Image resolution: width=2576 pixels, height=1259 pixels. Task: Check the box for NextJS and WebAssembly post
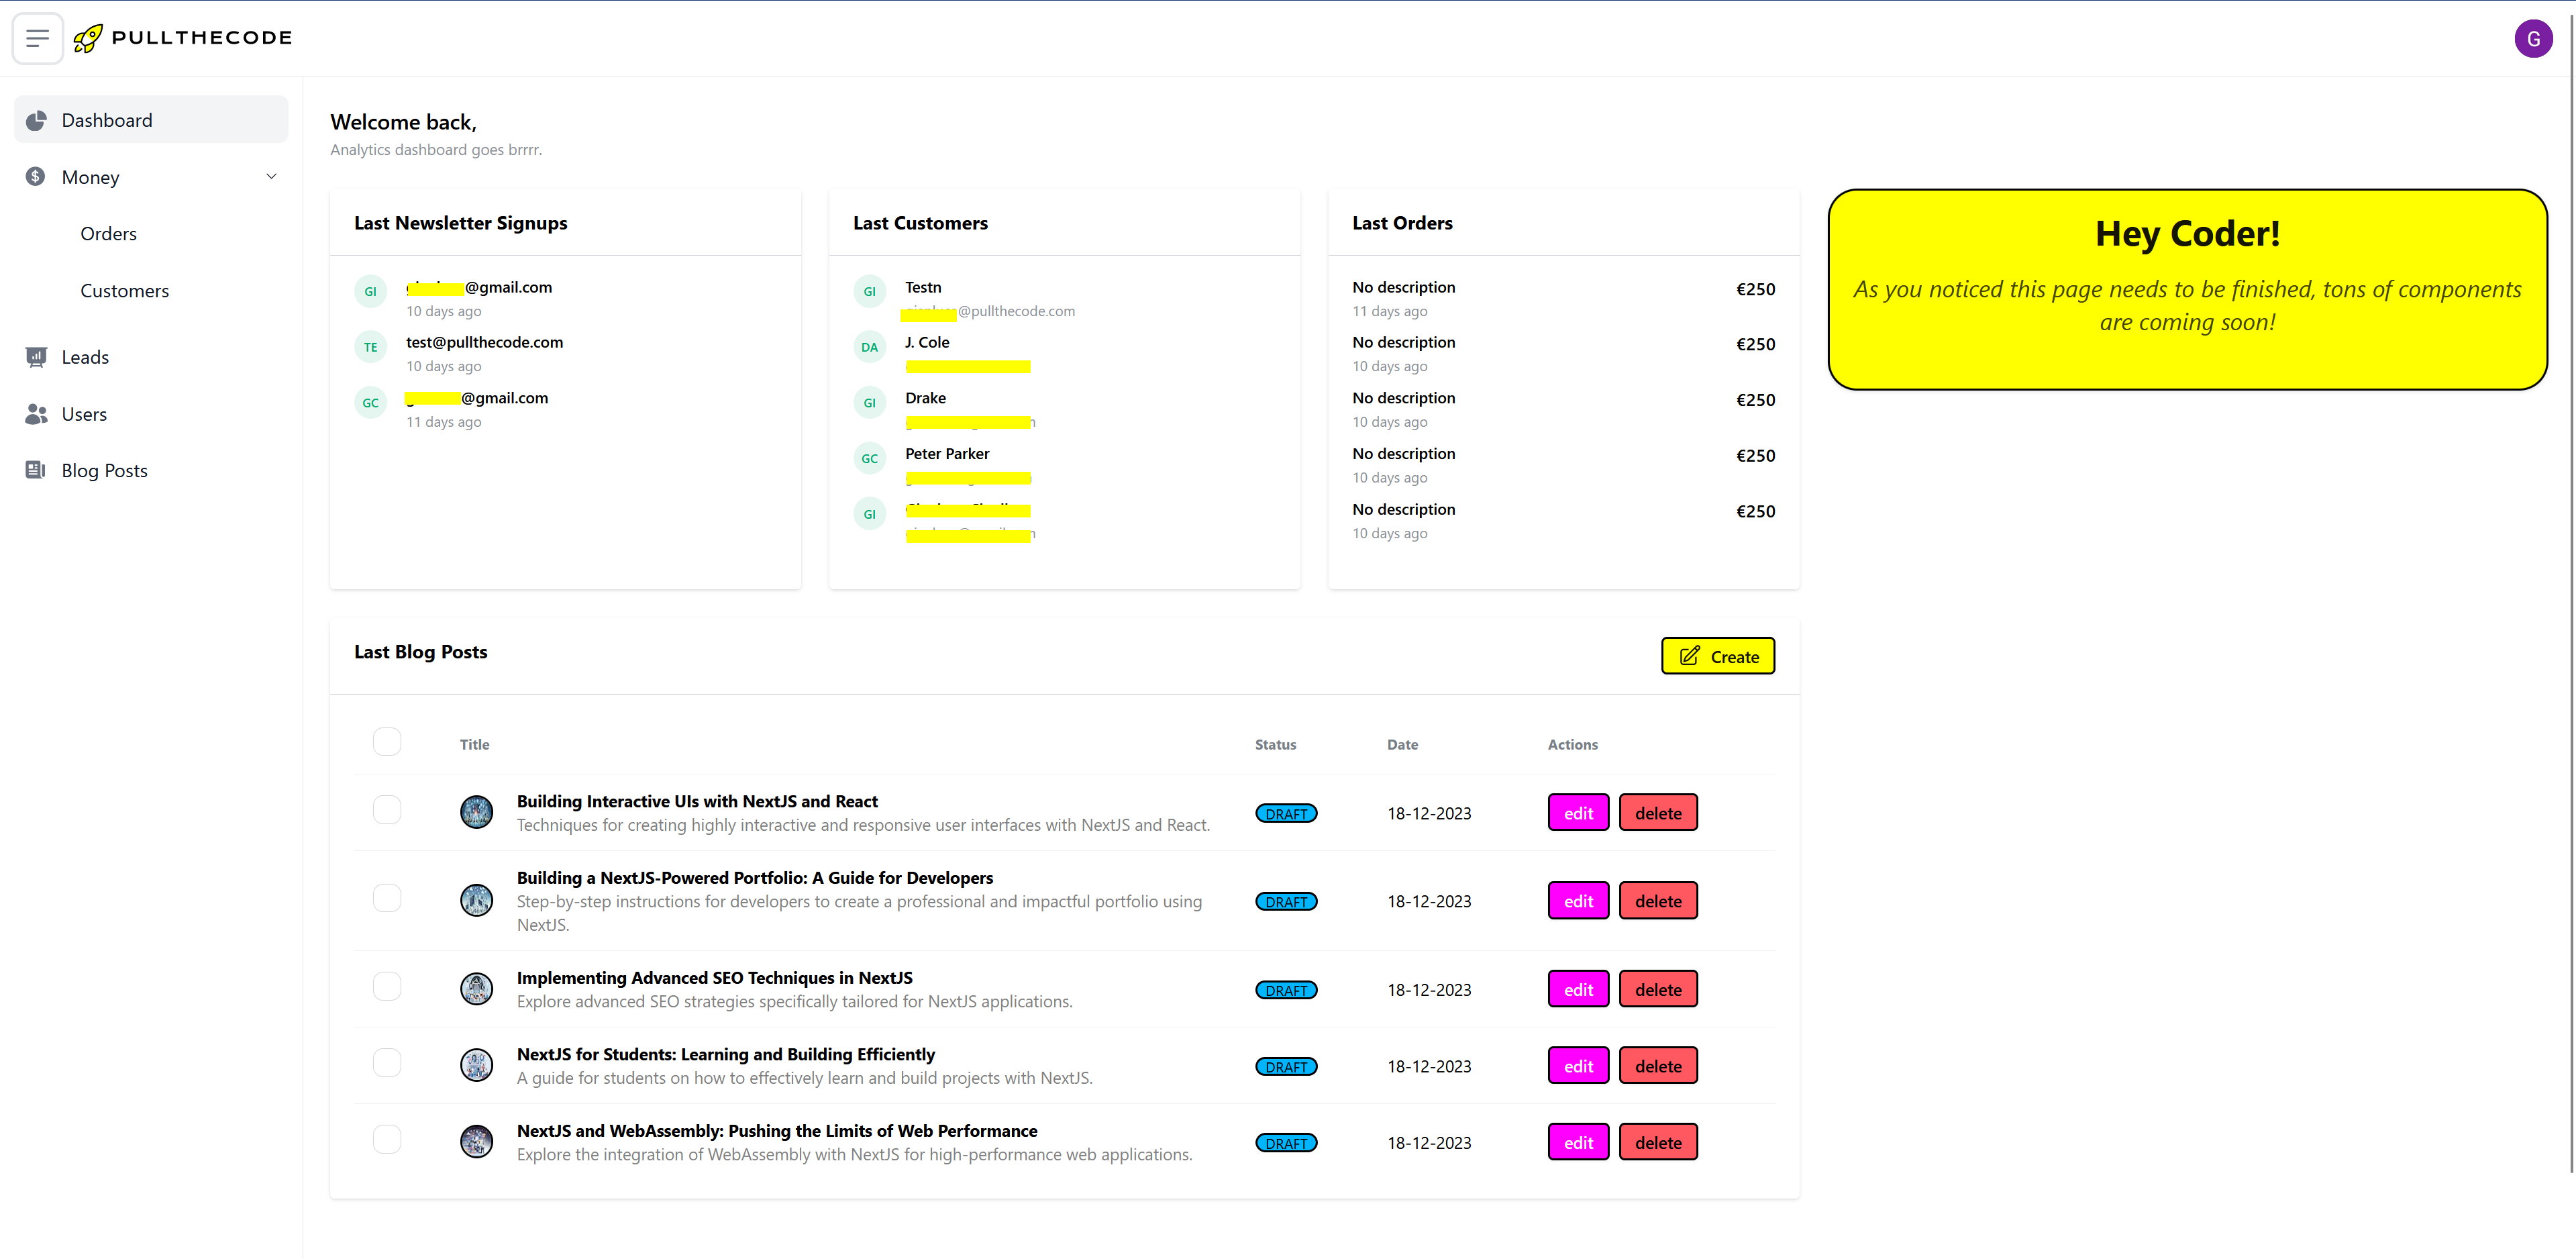tap(387, 1139)
